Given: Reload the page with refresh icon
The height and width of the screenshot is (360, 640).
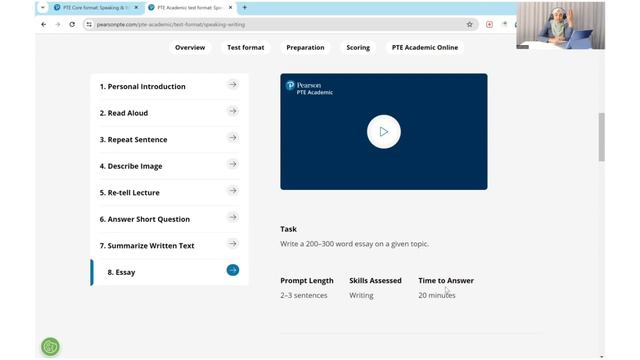Looking at the screenshot, I should [x=72, y=24].
